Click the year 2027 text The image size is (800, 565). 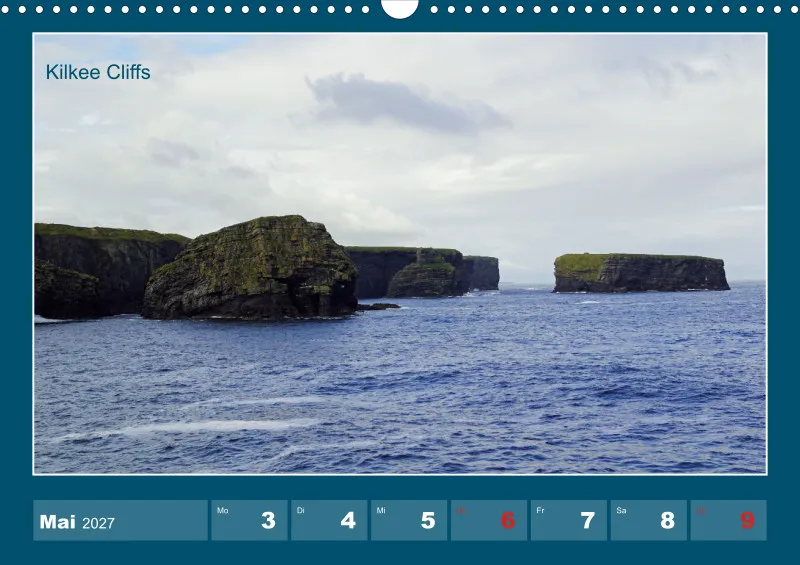point(98,523)
